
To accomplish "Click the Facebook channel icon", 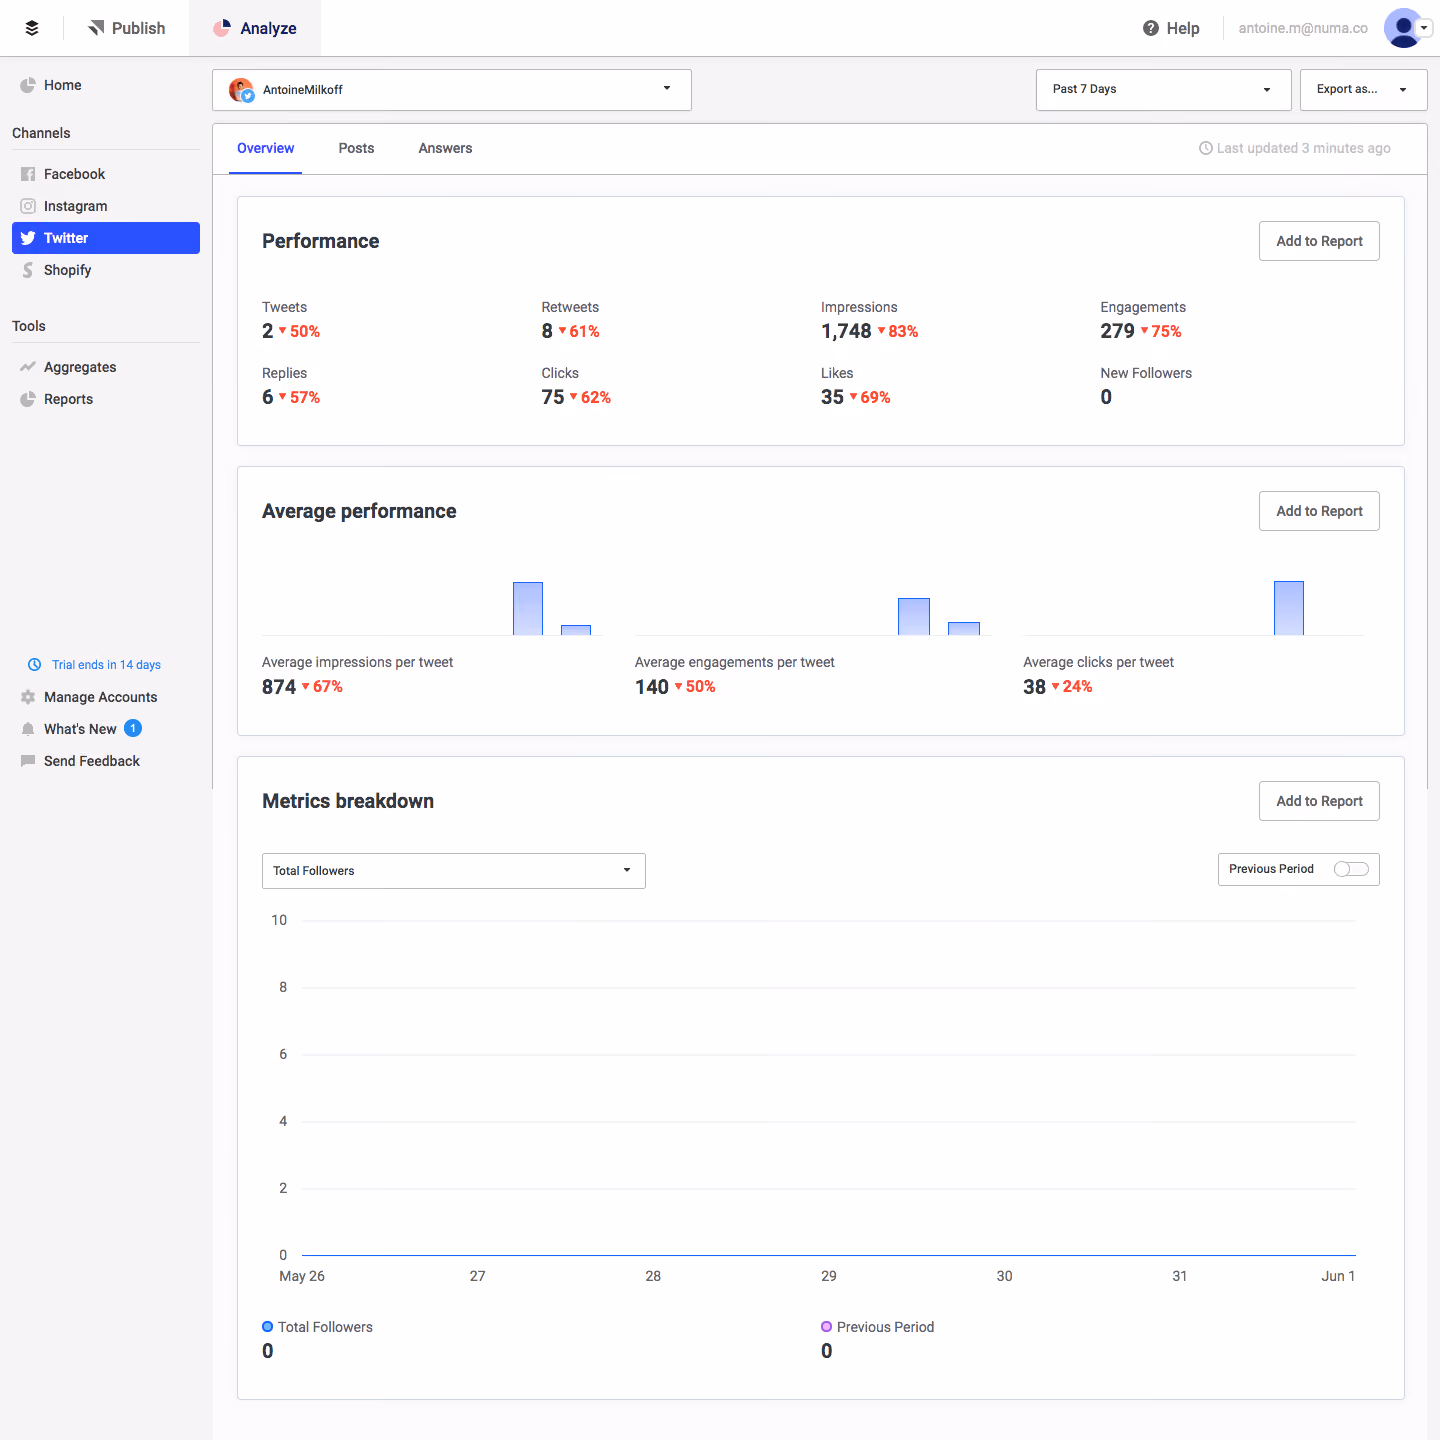I will [28, 174].
